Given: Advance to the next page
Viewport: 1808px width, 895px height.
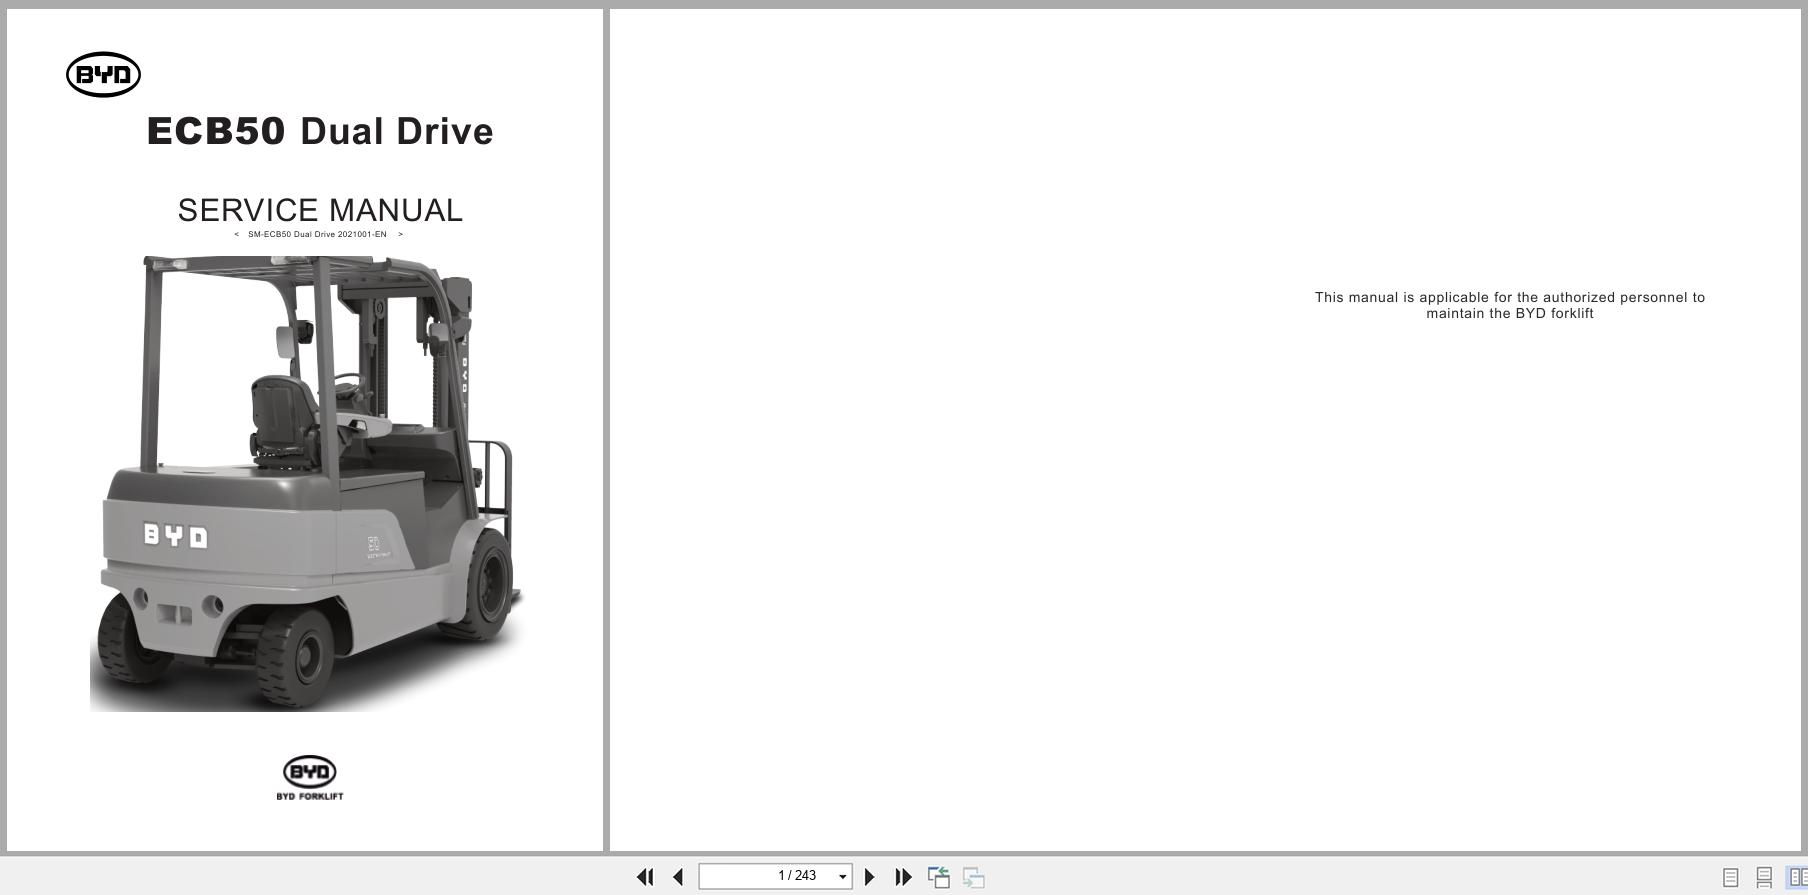Looking at the screenshot, I should pos(869,877).
